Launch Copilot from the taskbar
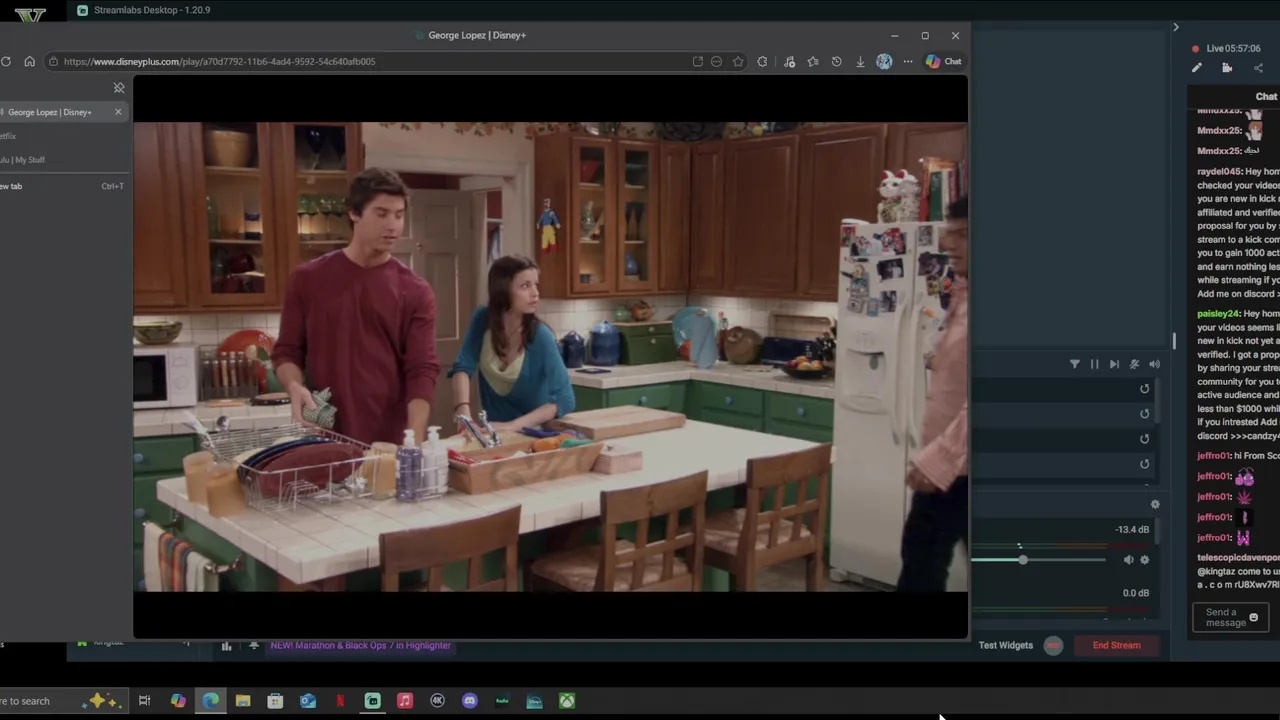The image size is (1280, 720). pyautogui.click(x=178, y=701)
